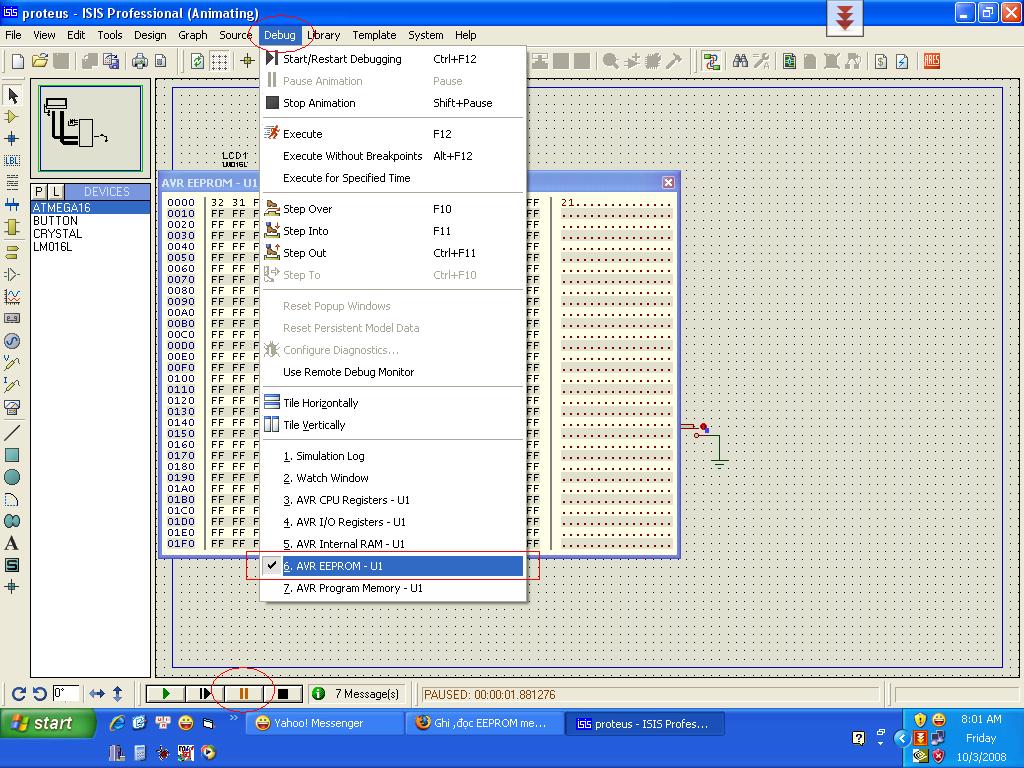This screenshot has width=1024, height=768.
Task: Click the Pause simulation button
Action: click(244, 693)
